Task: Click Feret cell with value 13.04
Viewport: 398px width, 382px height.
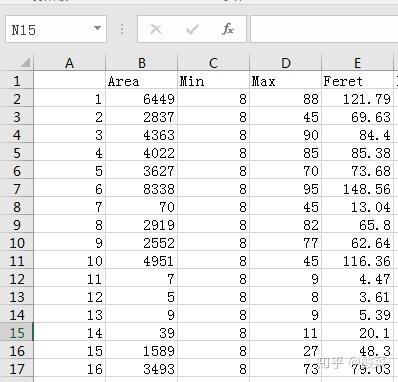Action: pos(358,207)
